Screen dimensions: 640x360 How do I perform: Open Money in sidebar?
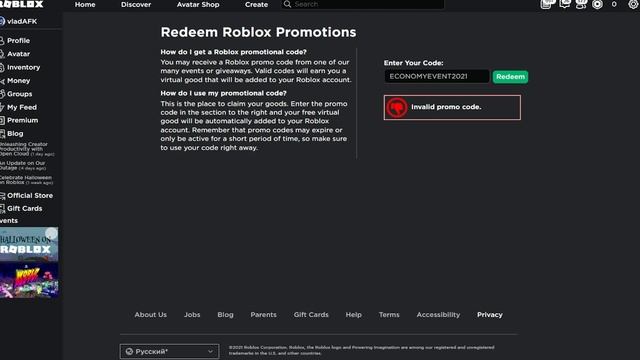point(18,81)
